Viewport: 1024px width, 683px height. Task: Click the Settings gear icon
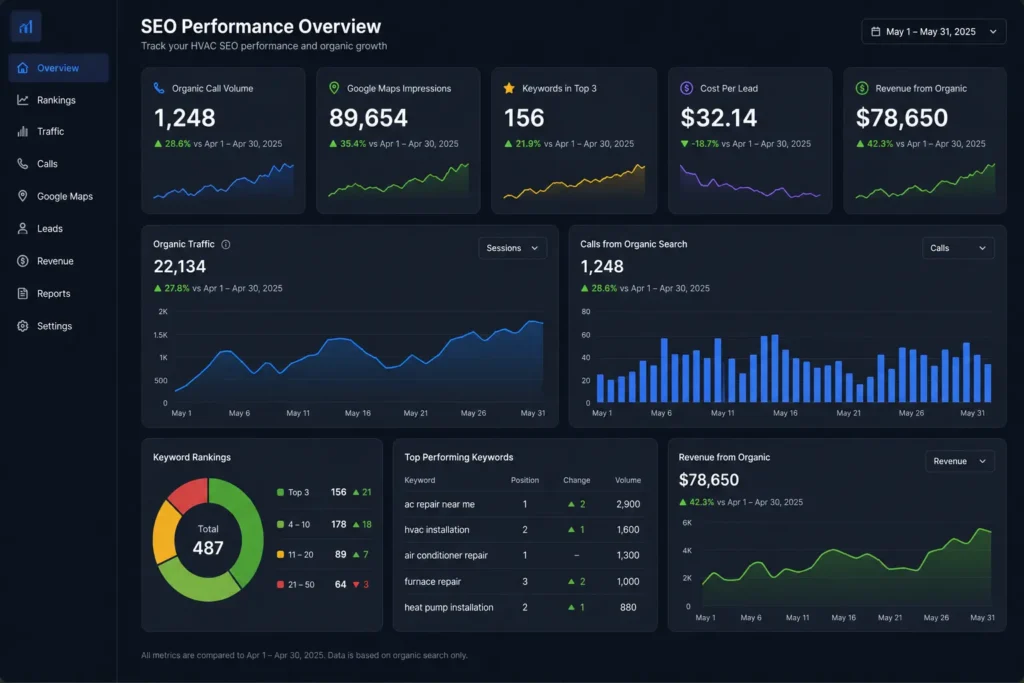[23, 326]
